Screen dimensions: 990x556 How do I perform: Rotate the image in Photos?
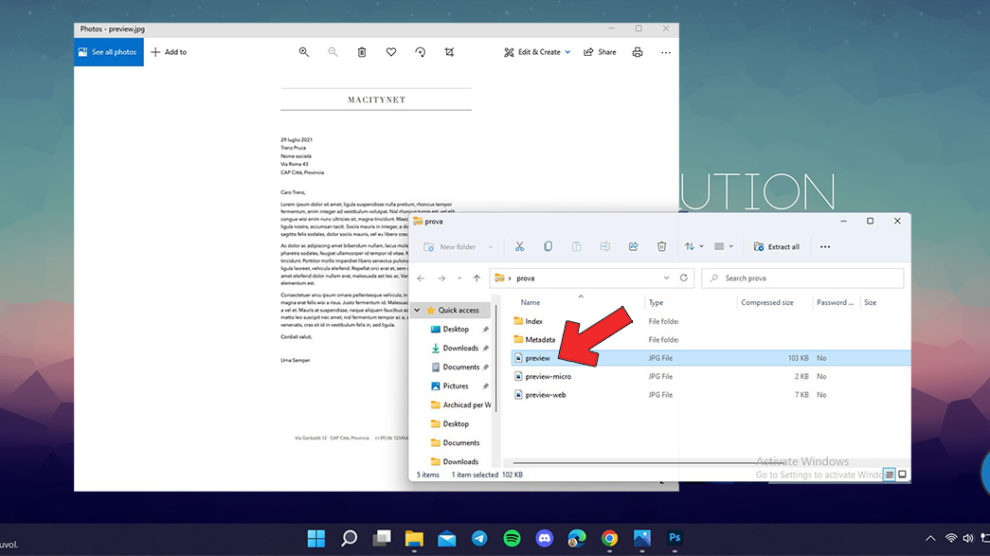point(420,52)
